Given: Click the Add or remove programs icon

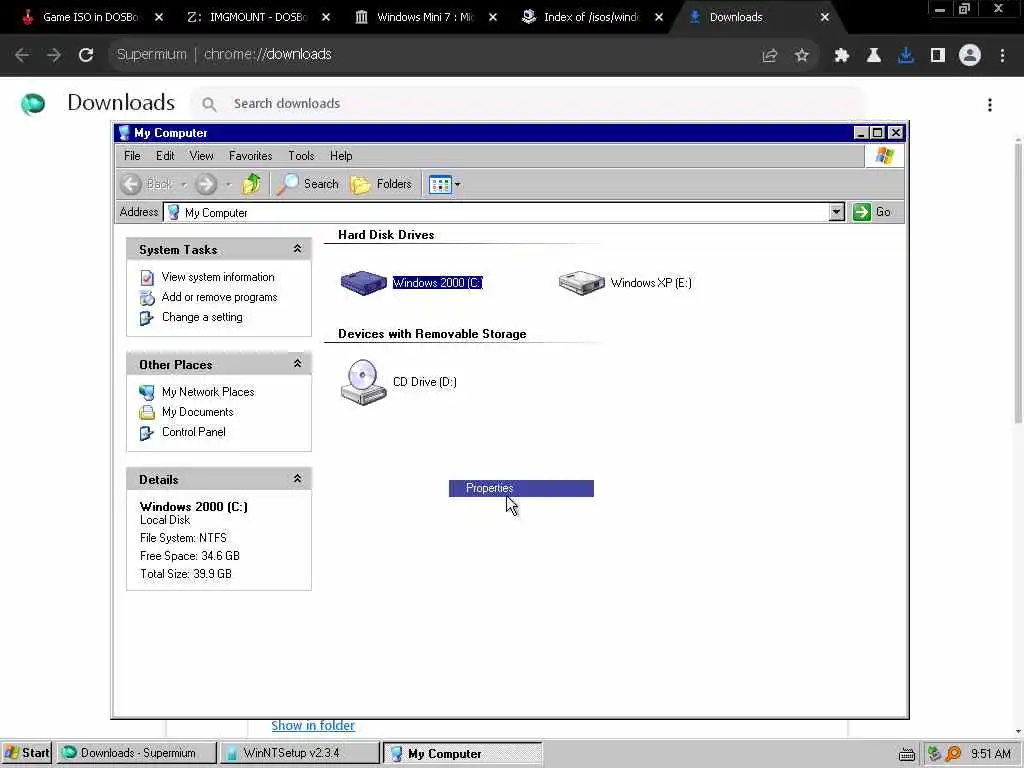Looking at the screenshot, I should [x=147, y=298].
